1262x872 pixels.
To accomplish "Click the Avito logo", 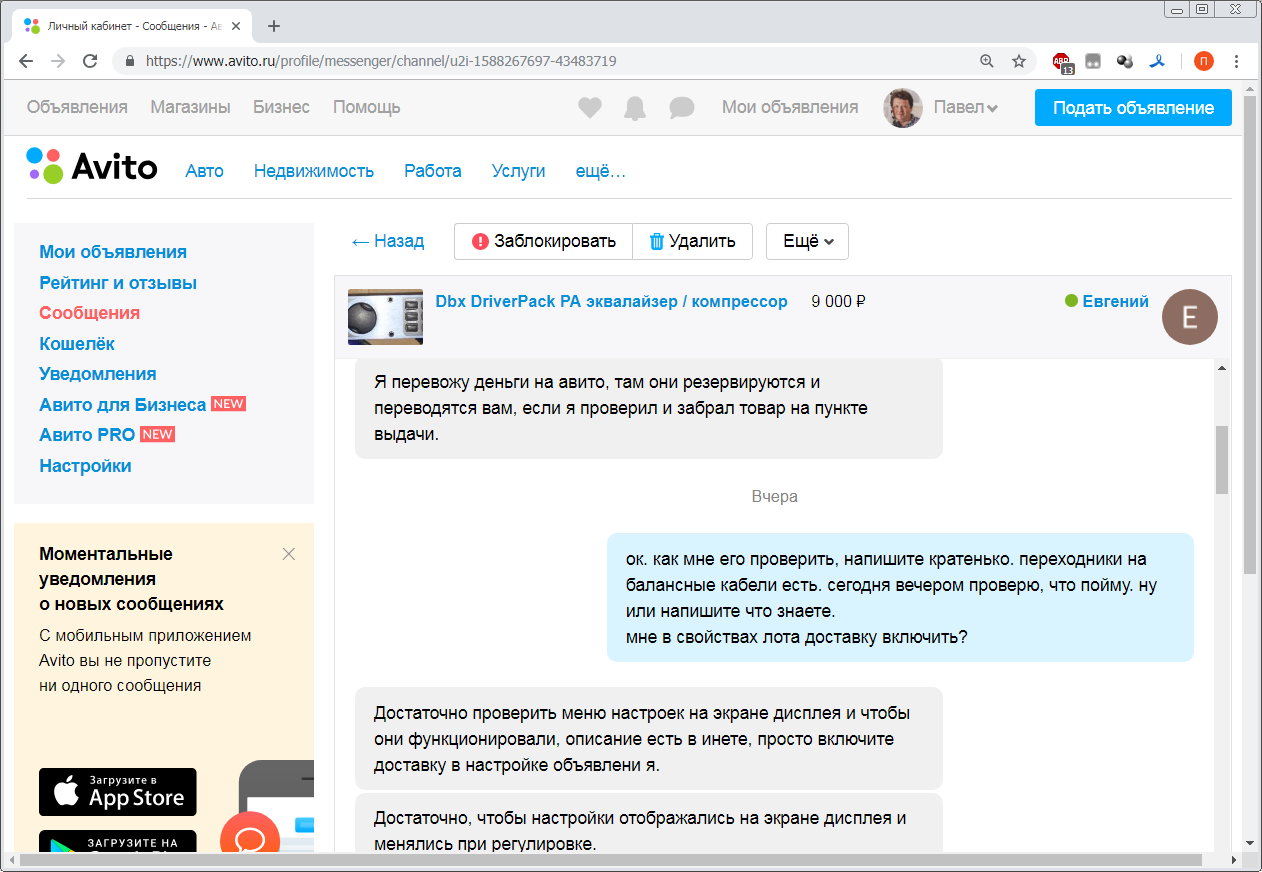I will [x=92, y=166].
